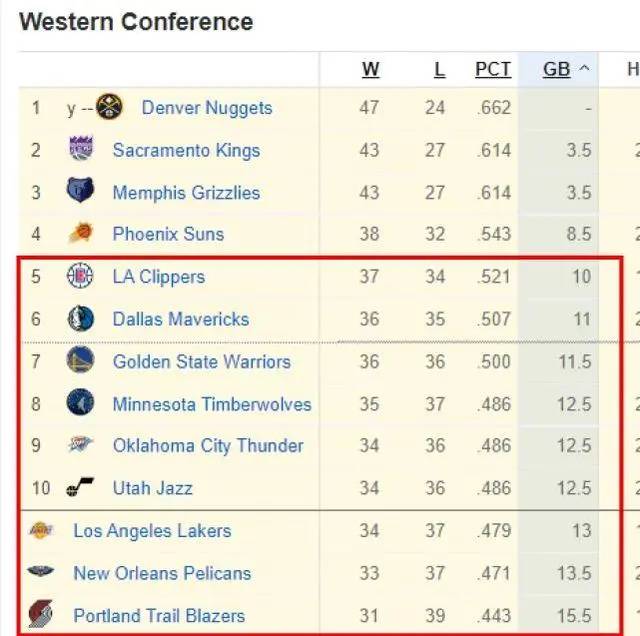This screenshot has height=636, width=640.
Task: Click the Oklahoma City Thunder logo
Action: click(x=81, y=446)
